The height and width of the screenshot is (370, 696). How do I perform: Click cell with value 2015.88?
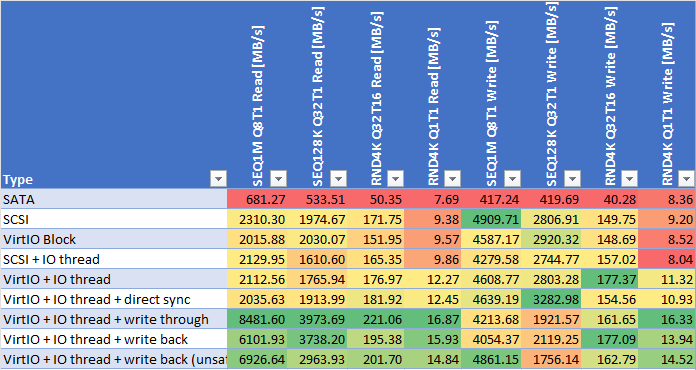(257, 239)
